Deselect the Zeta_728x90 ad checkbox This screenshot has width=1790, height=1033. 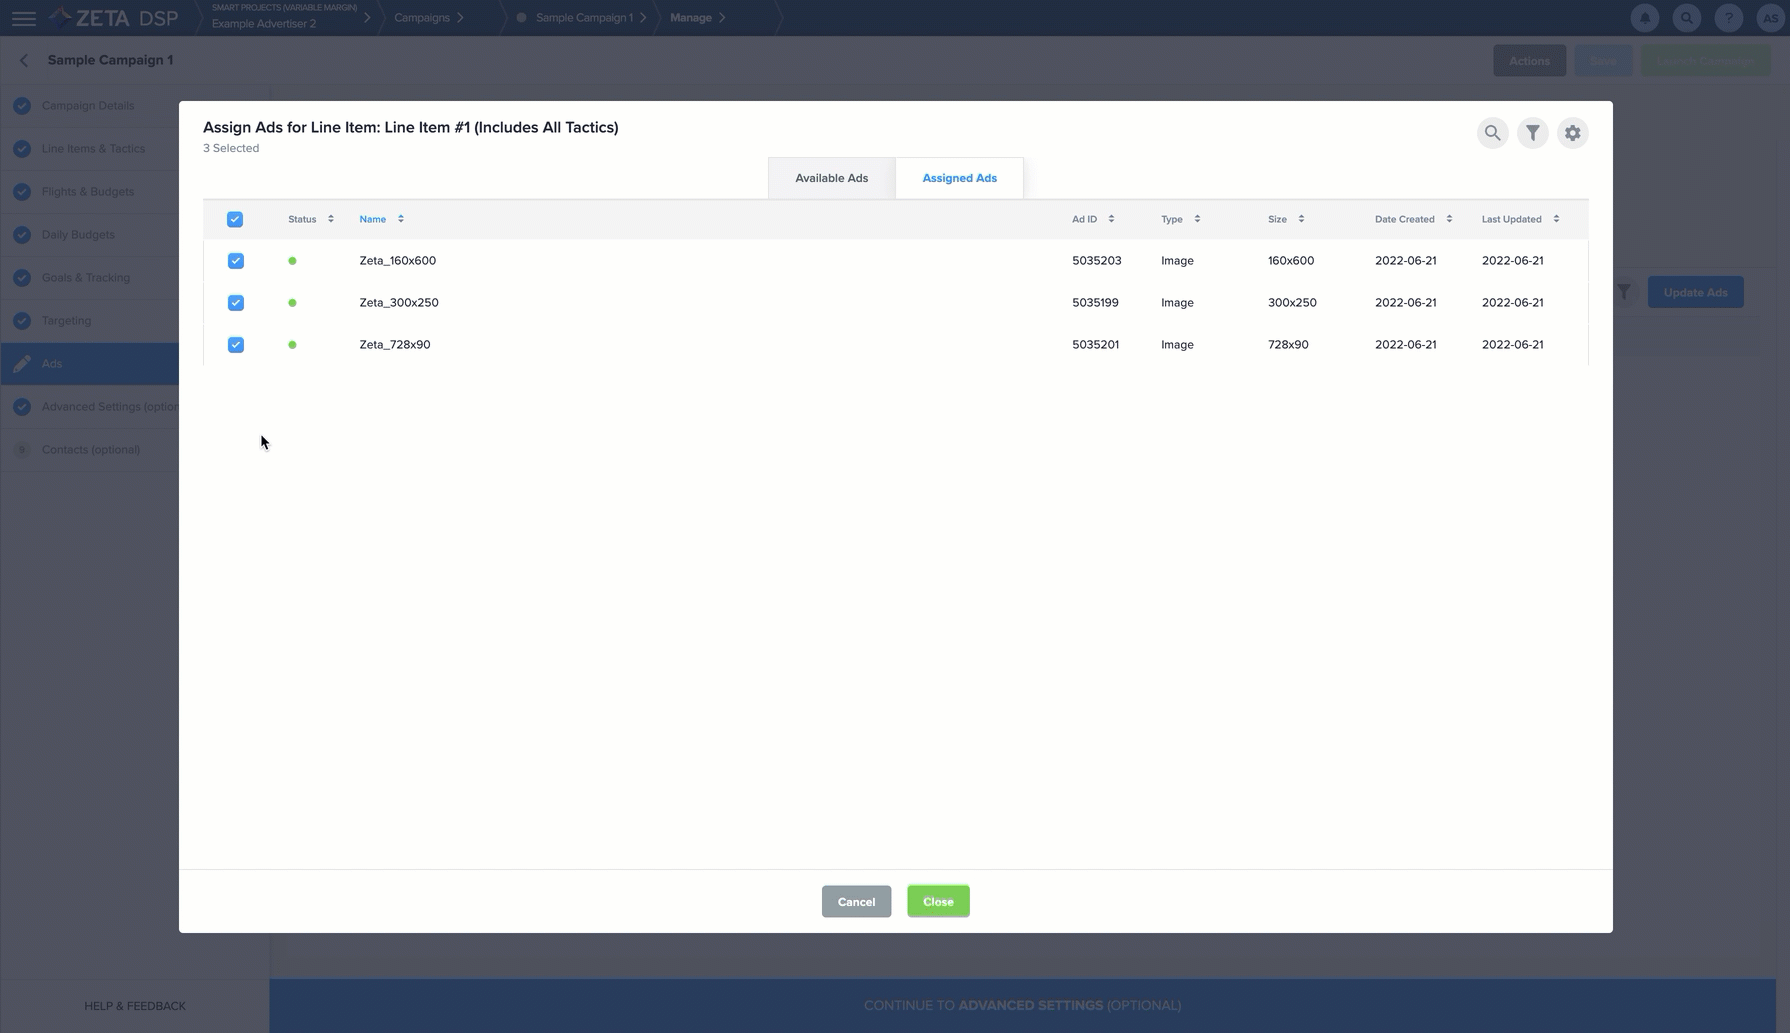point(236,345)
